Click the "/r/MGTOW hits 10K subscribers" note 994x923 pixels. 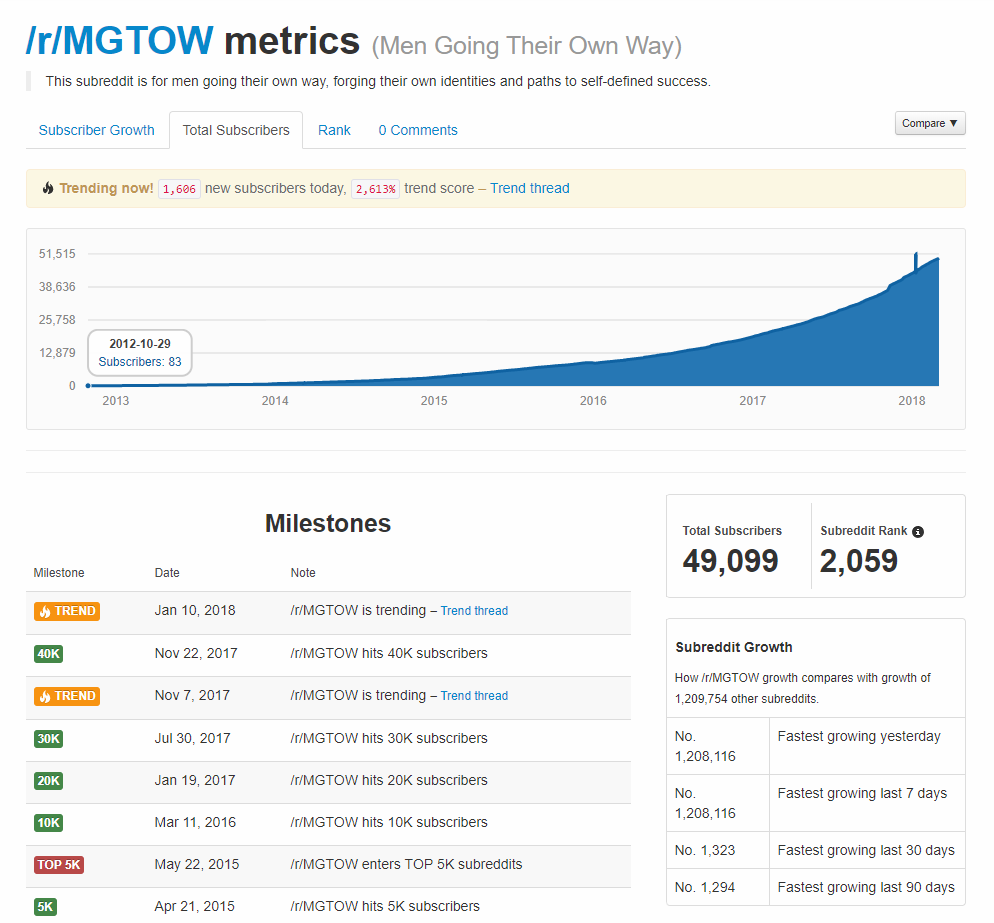coord(389,823)
